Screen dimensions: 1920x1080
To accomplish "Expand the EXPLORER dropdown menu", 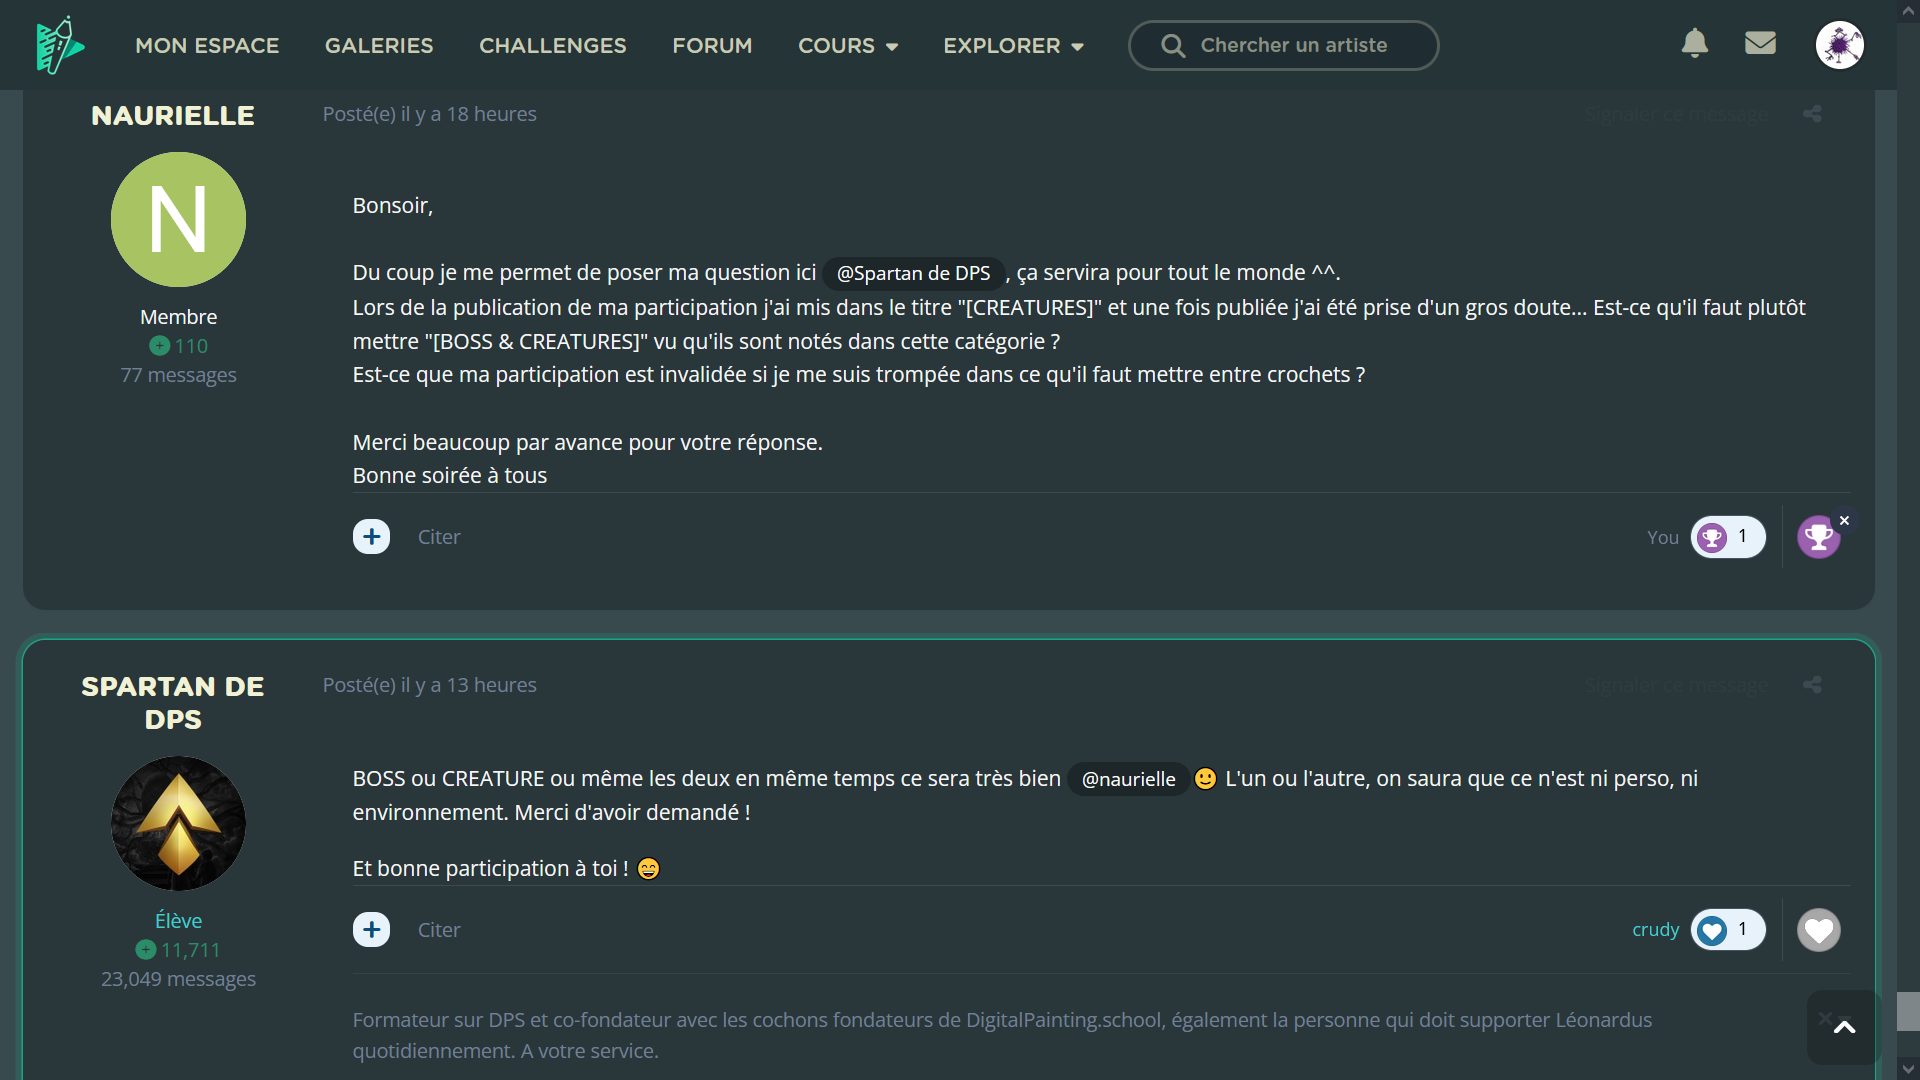I will tap(1013, 46).
